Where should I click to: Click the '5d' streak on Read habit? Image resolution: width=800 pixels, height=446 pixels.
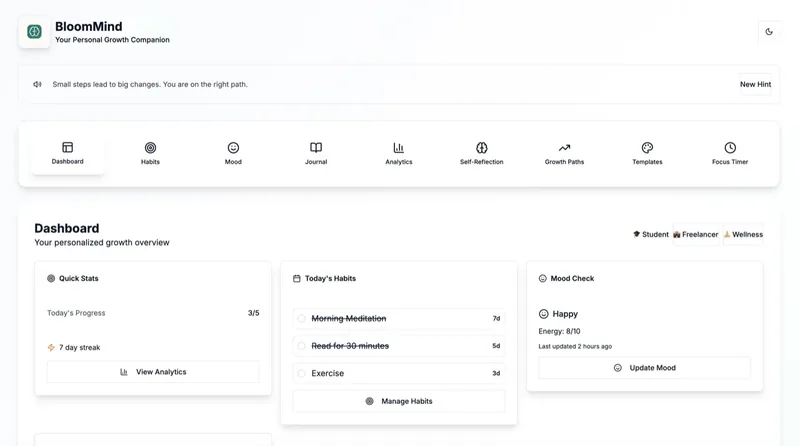496,346
